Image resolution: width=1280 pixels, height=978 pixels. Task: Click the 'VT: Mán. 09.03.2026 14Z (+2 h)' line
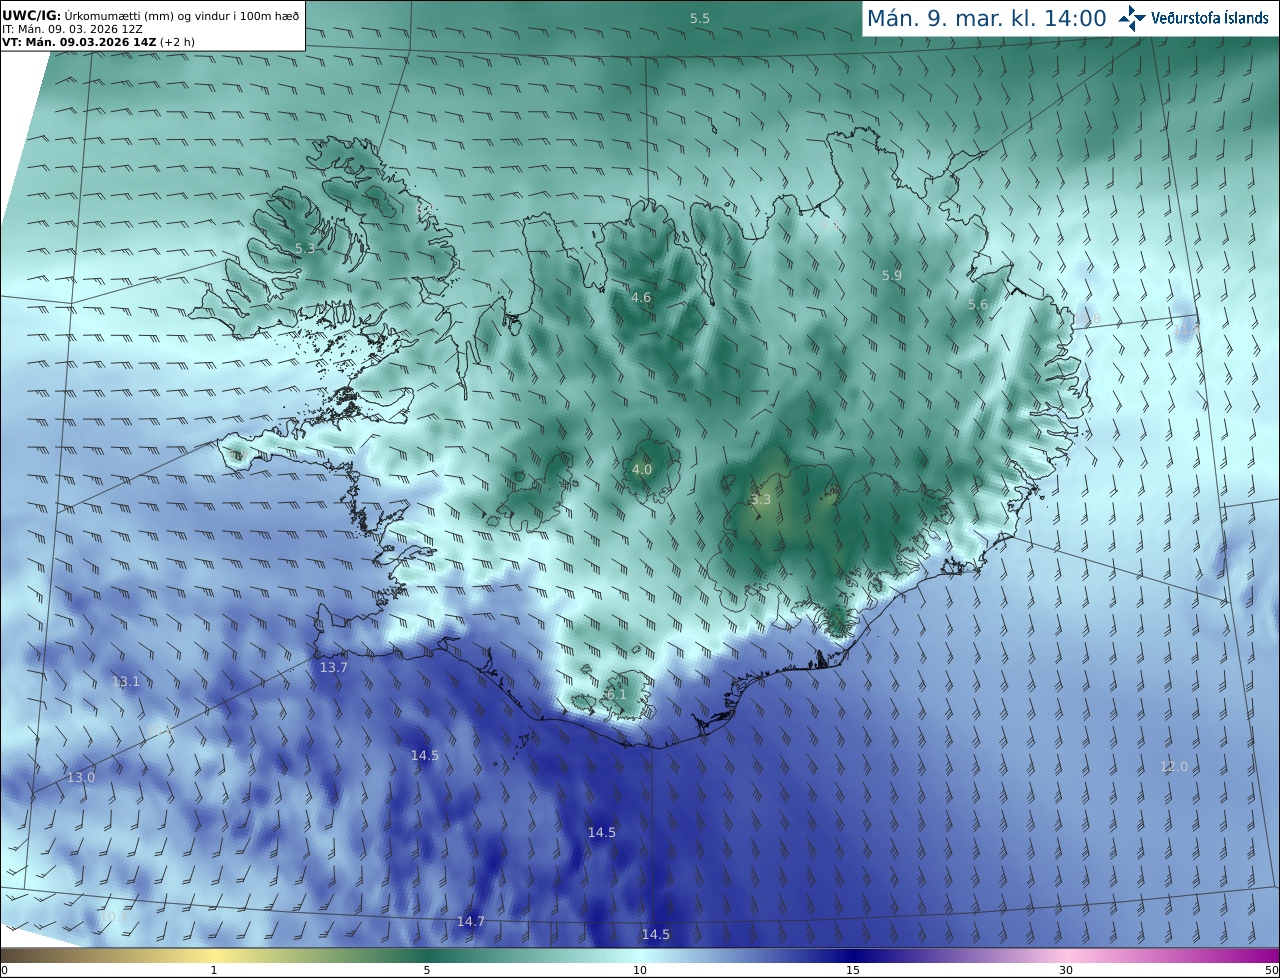(98, 42)
